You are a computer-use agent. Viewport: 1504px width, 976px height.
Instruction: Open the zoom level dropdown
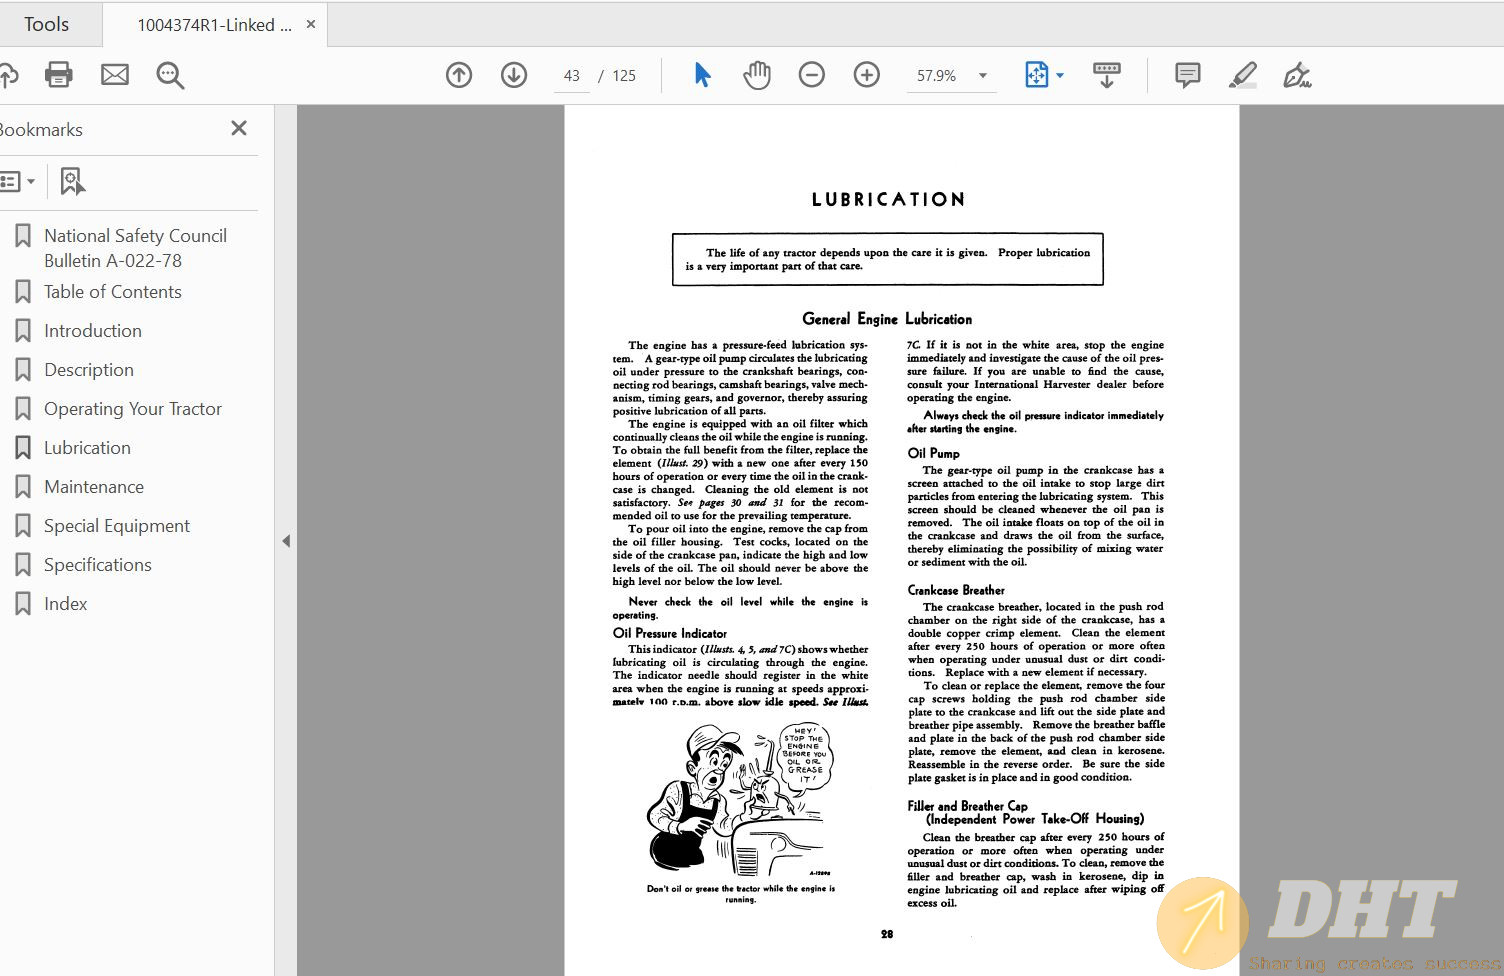click(983, 76)
